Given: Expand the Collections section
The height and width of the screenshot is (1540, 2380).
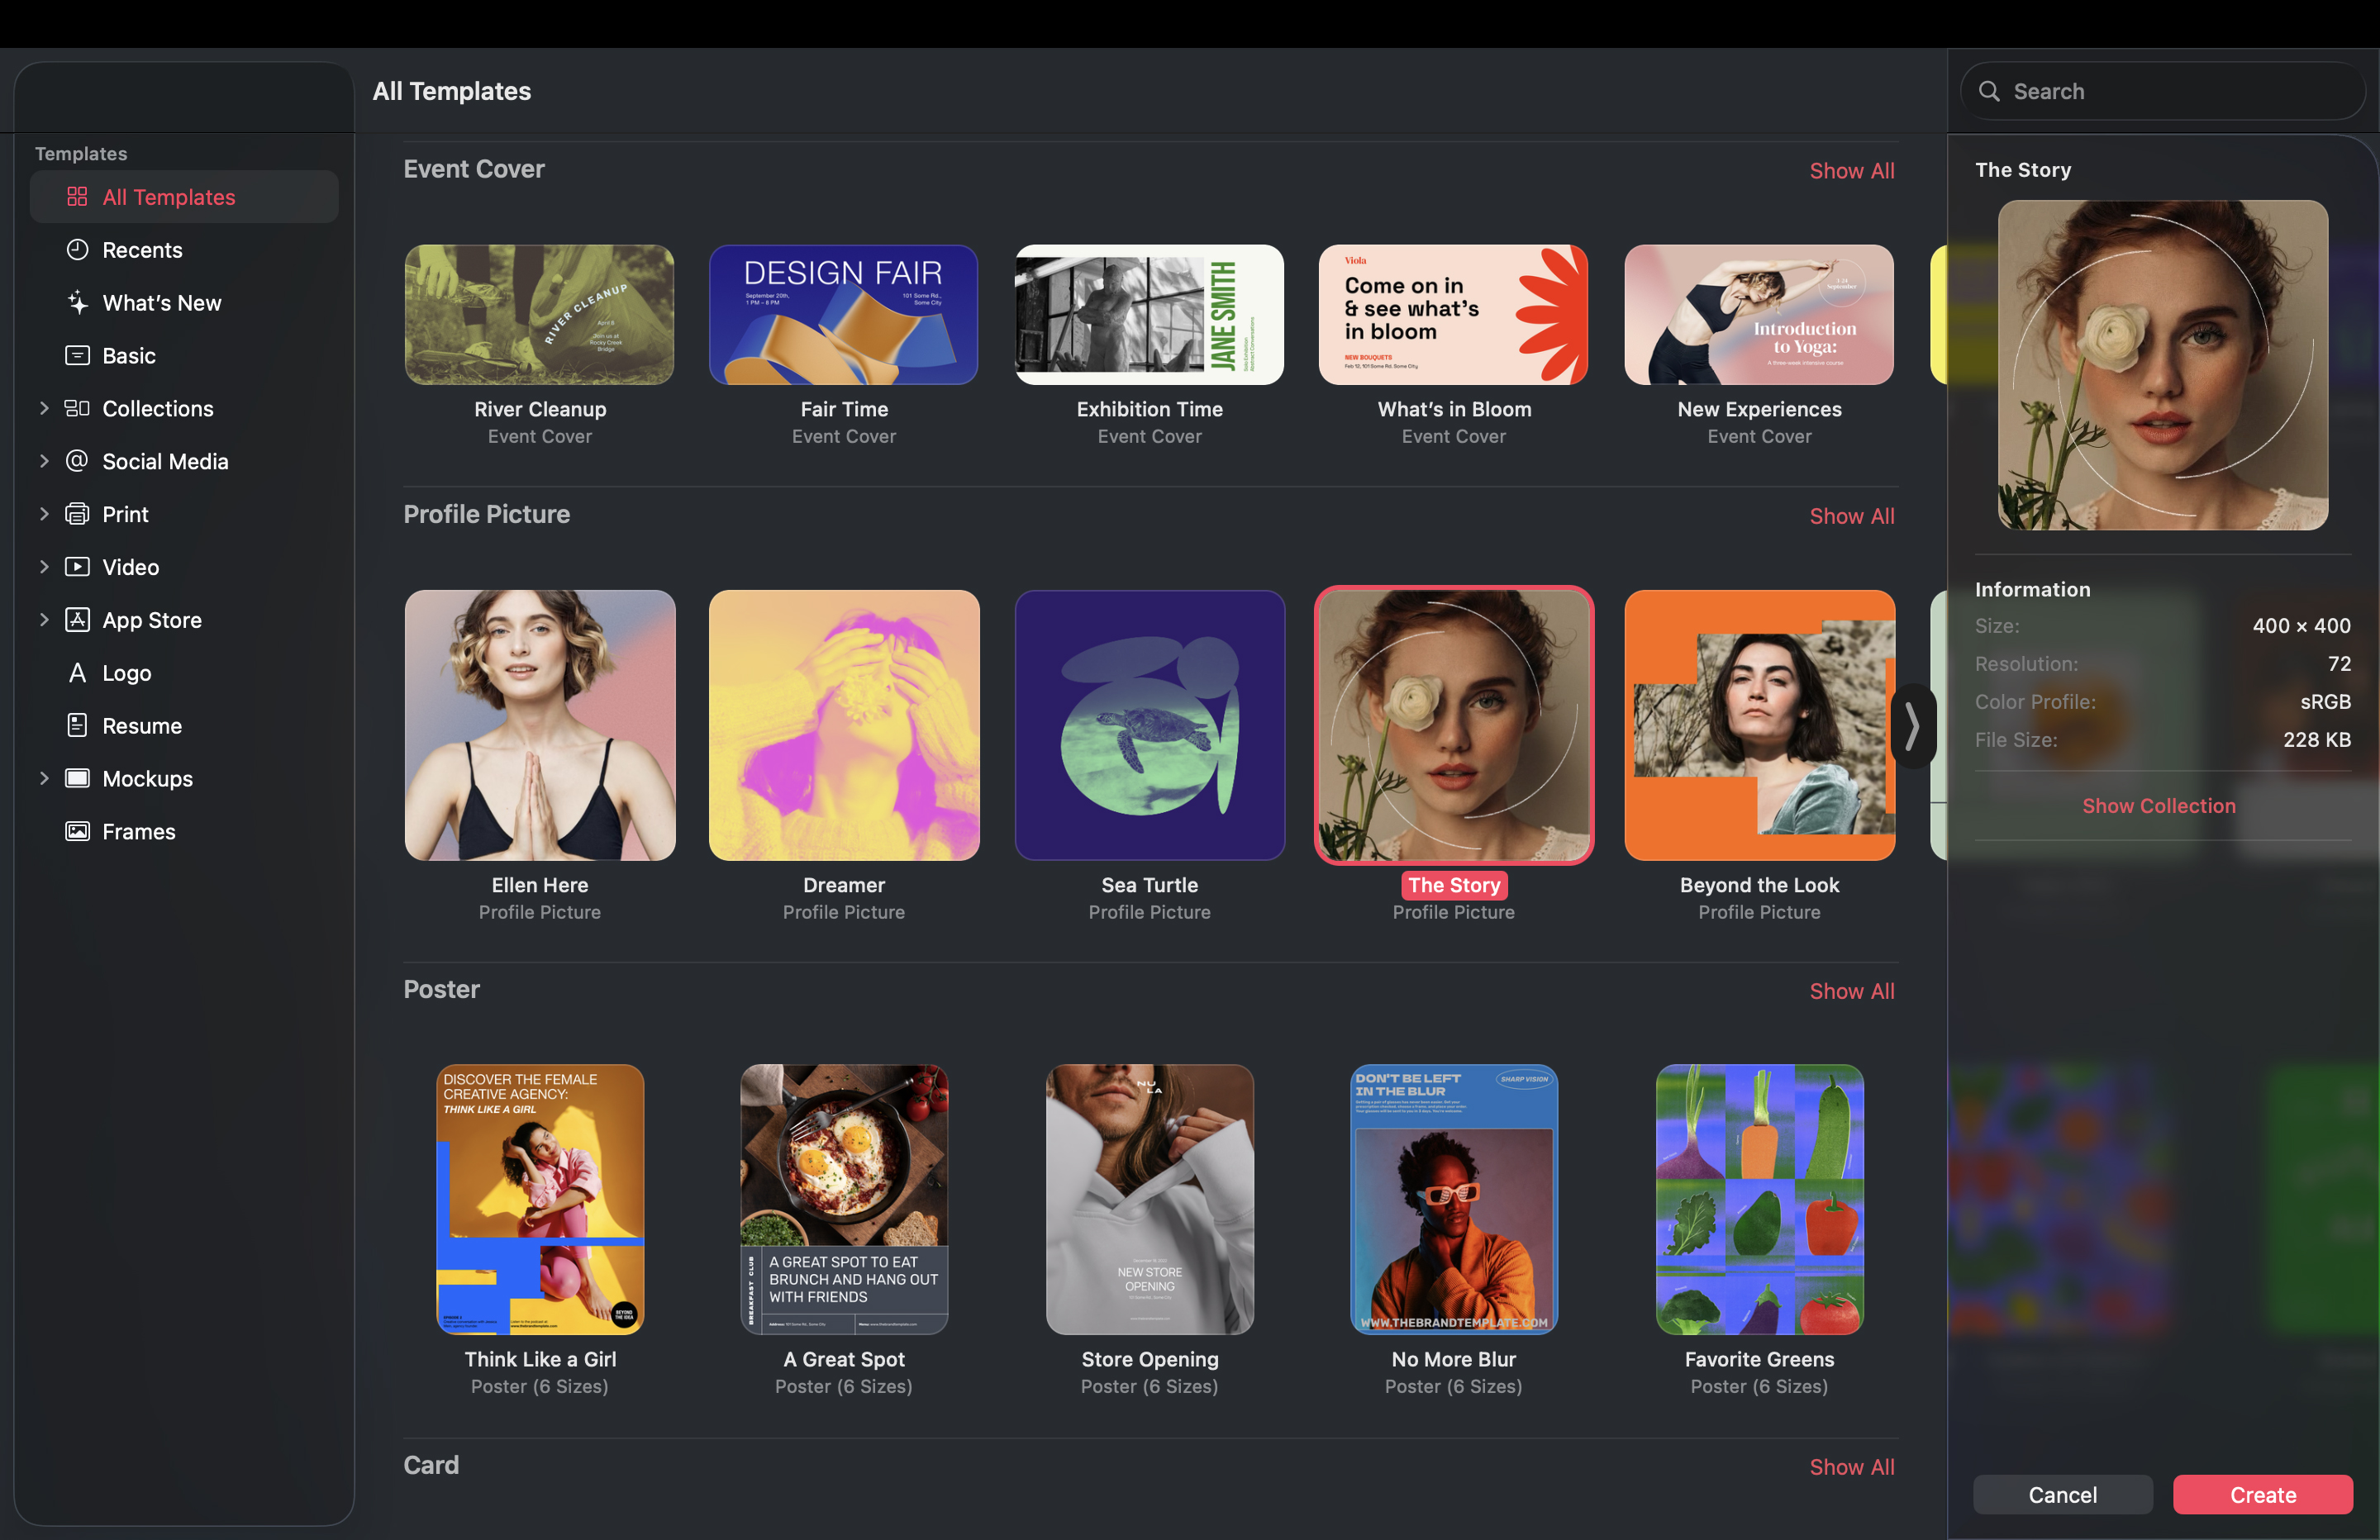Looking at the screenshot, I should pos(44,408).
